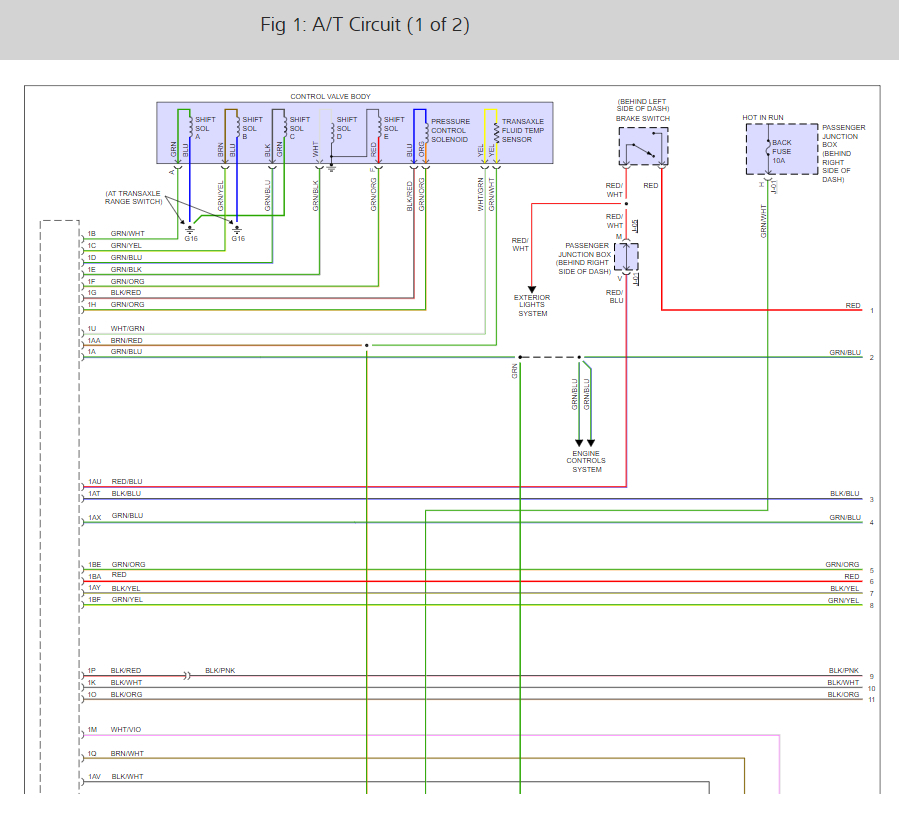Click the left G16 ground symbol
This screenshot has width=899, height=823.
pos(190,229)
